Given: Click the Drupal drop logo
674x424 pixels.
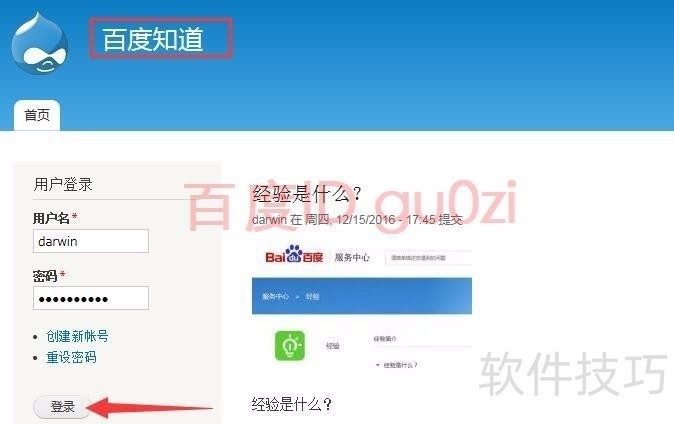Looking at the screenshot, I should [40, 43].
